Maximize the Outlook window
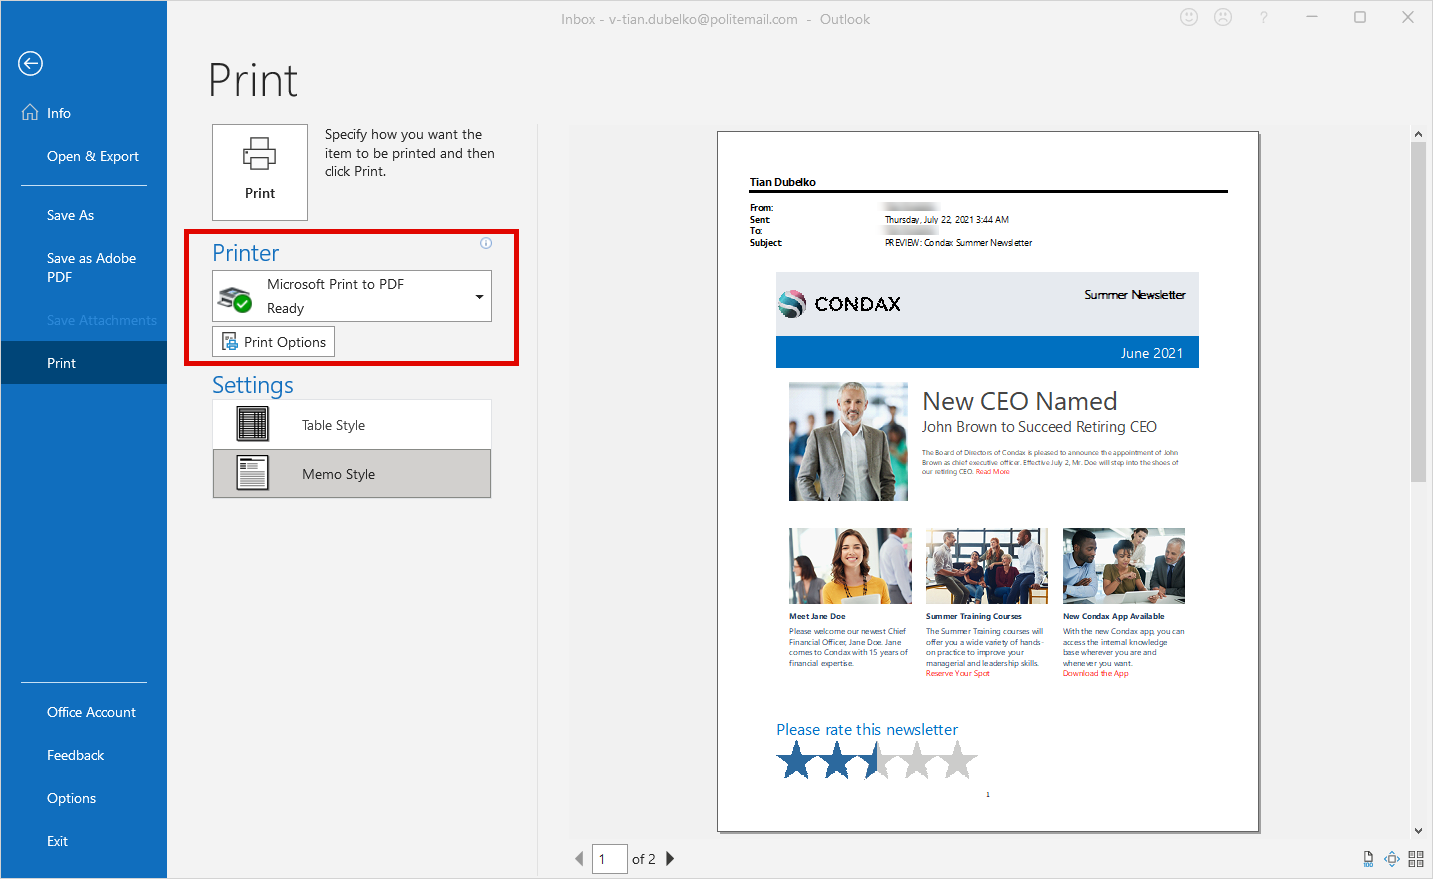 (1360, 17)
